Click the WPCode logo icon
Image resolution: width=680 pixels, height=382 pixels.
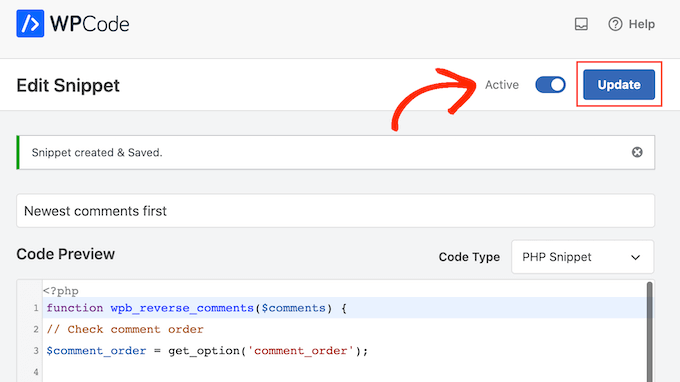coord(30,23)
